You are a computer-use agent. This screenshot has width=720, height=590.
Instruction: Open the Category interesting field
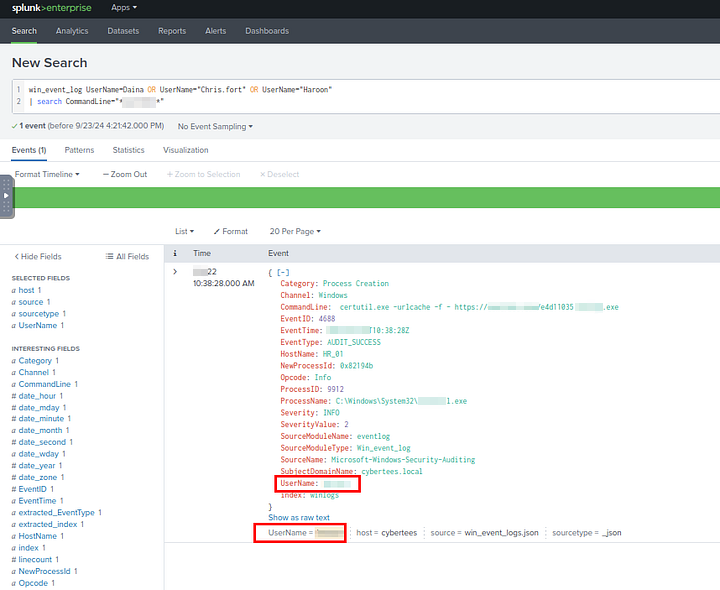click(x=35, y=361)
